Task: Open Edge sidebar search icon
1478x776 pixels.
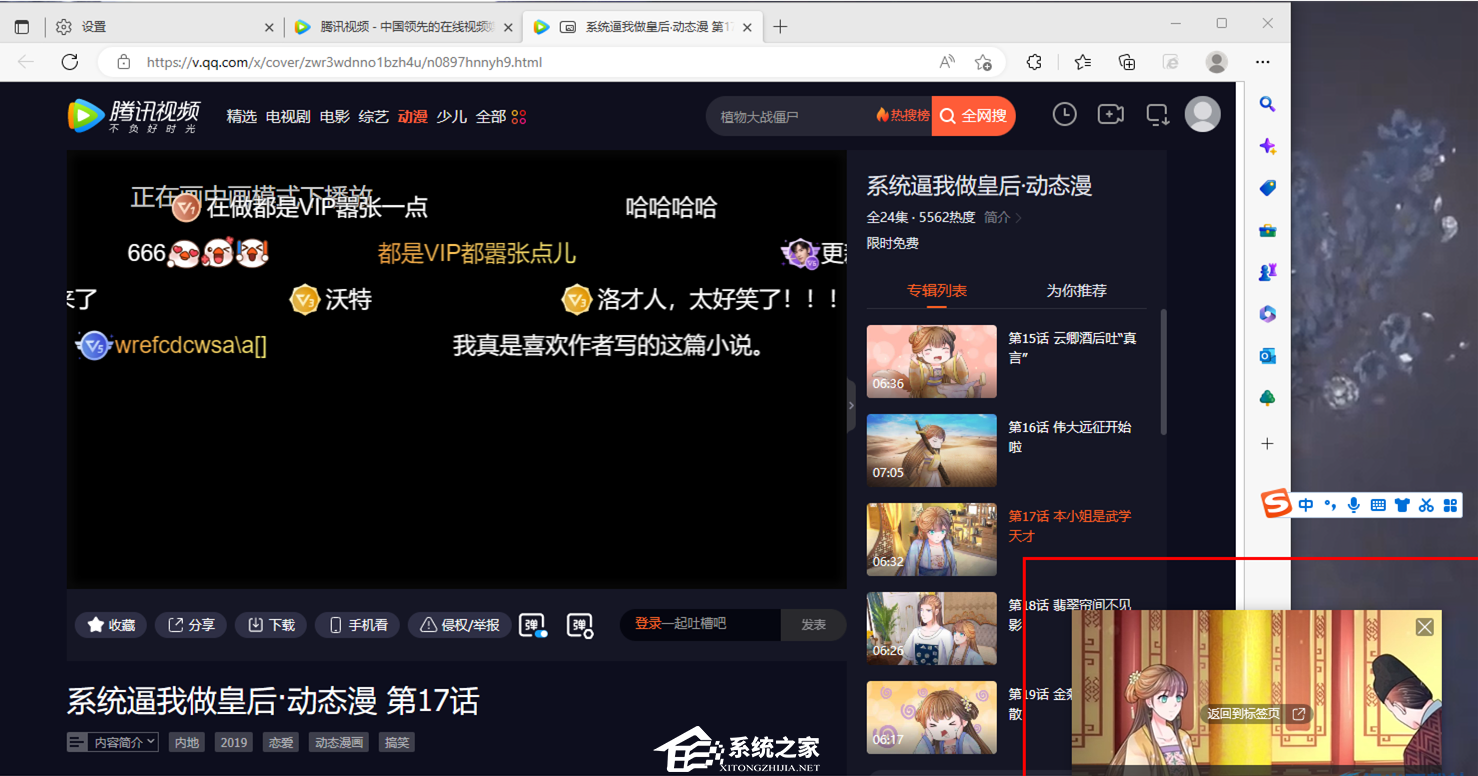Action: coord(1267,104)
